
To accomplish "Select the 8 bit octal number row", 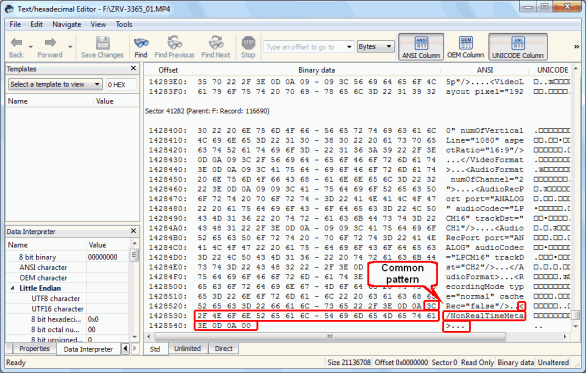I will [68, 330].
